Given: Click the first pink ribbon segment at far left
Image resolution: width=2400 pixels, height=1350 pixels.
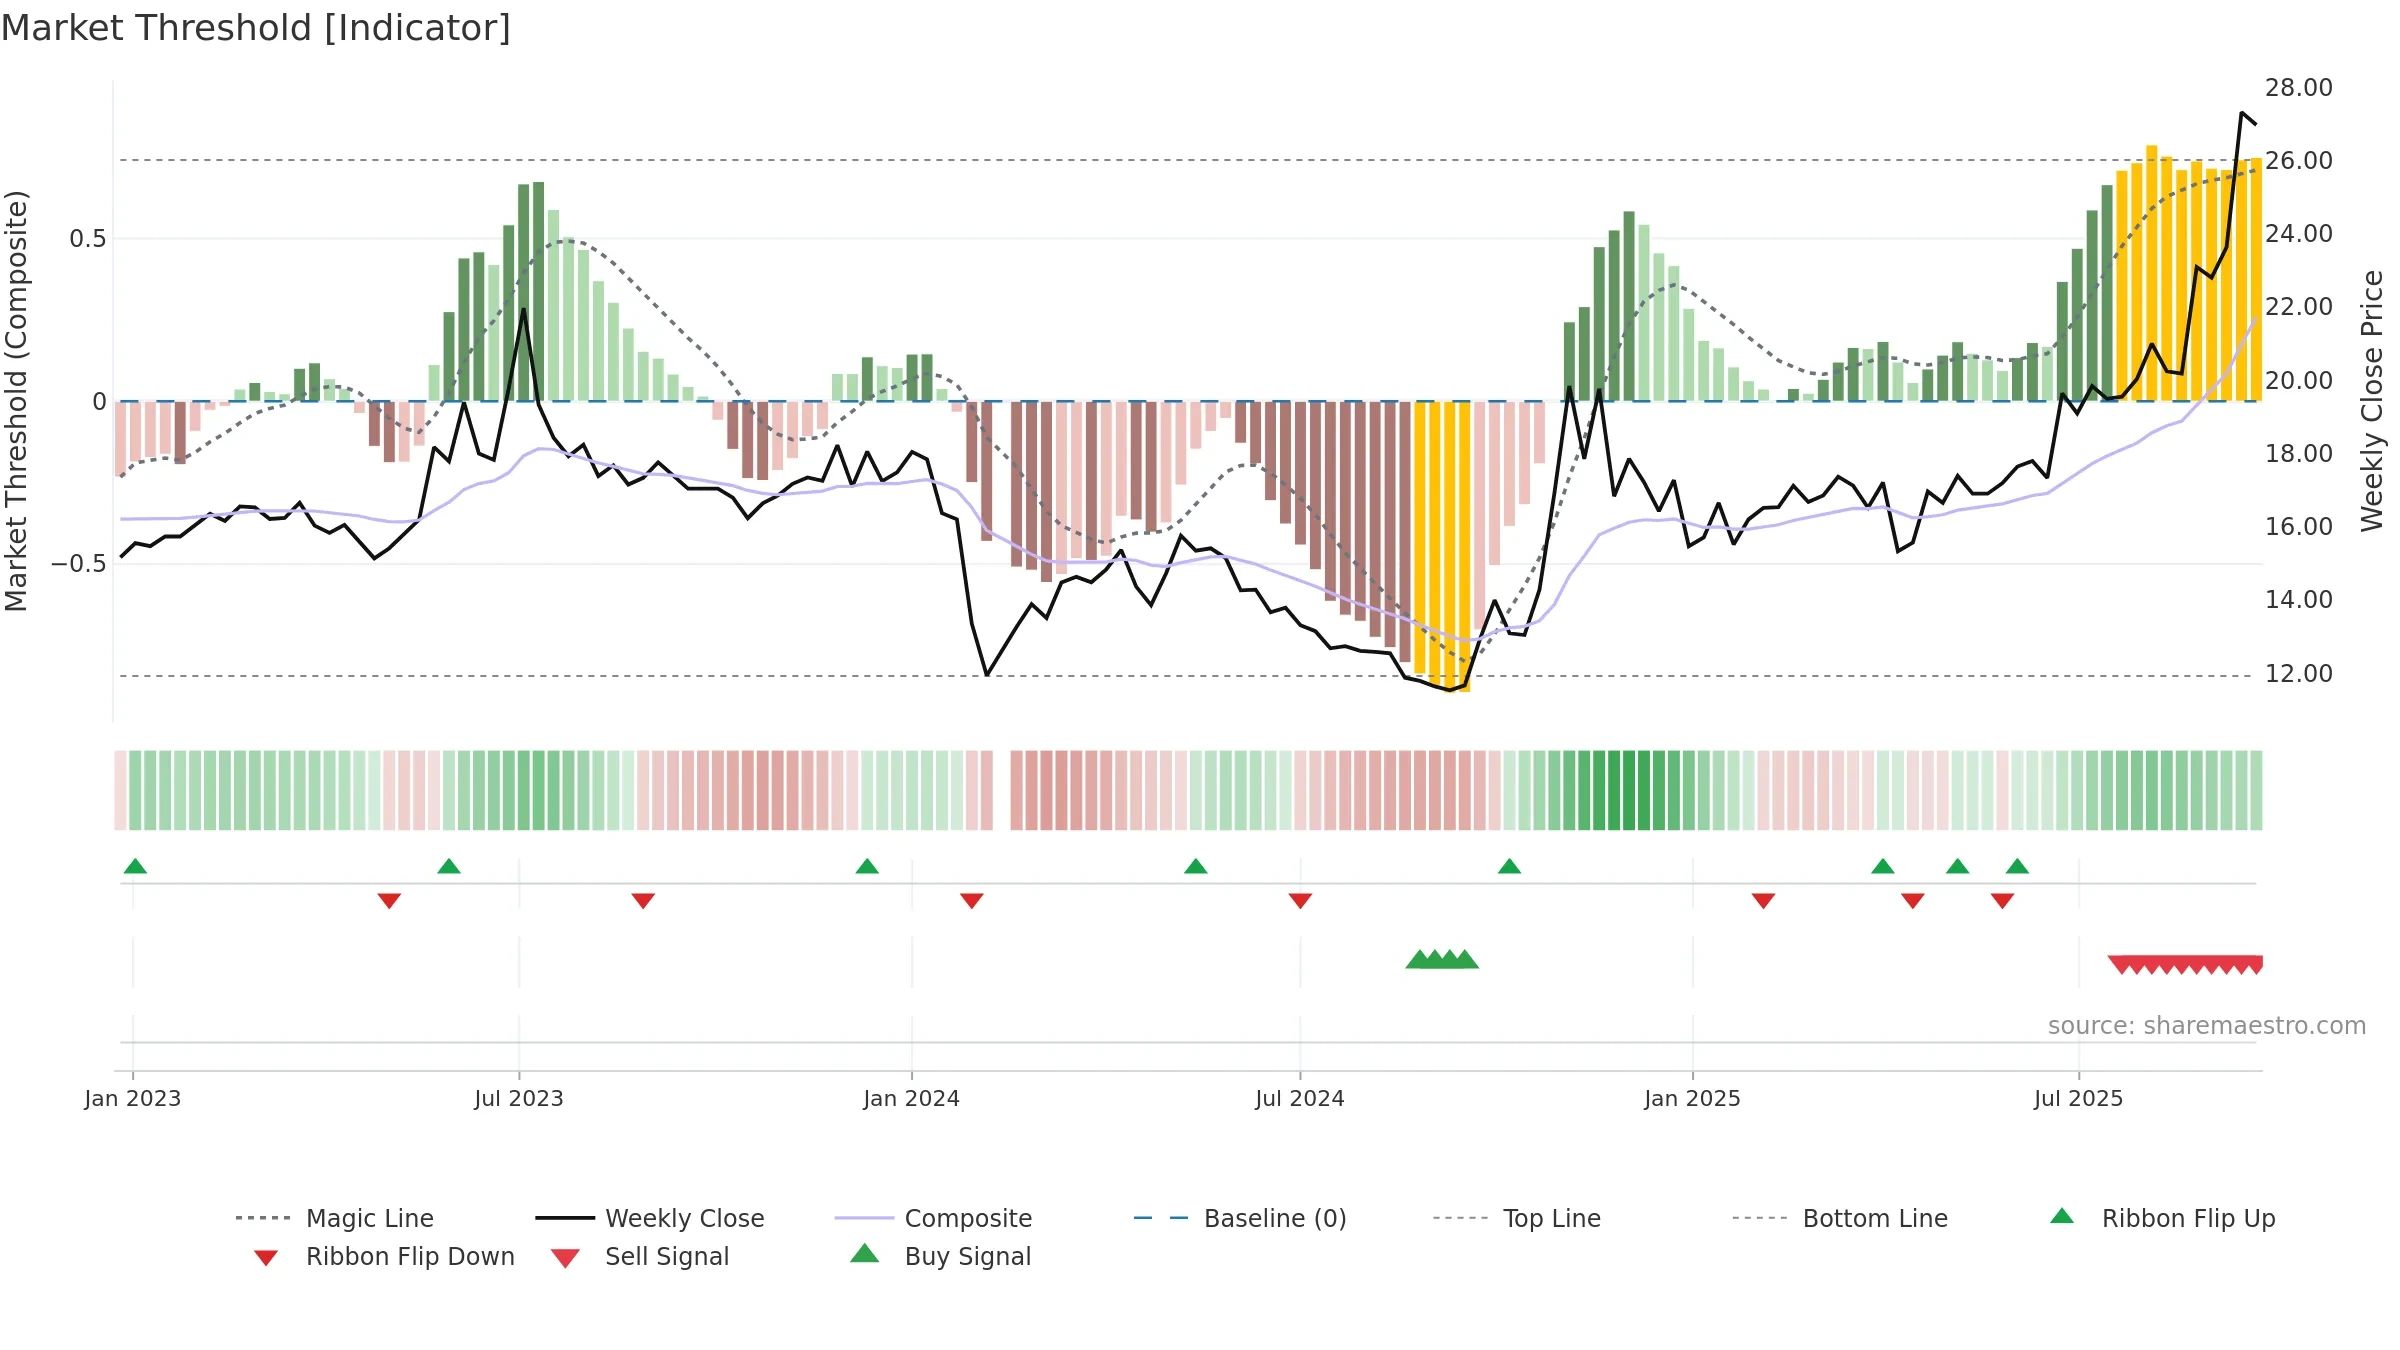Looking at the screenshot, I should pos(120,790).
